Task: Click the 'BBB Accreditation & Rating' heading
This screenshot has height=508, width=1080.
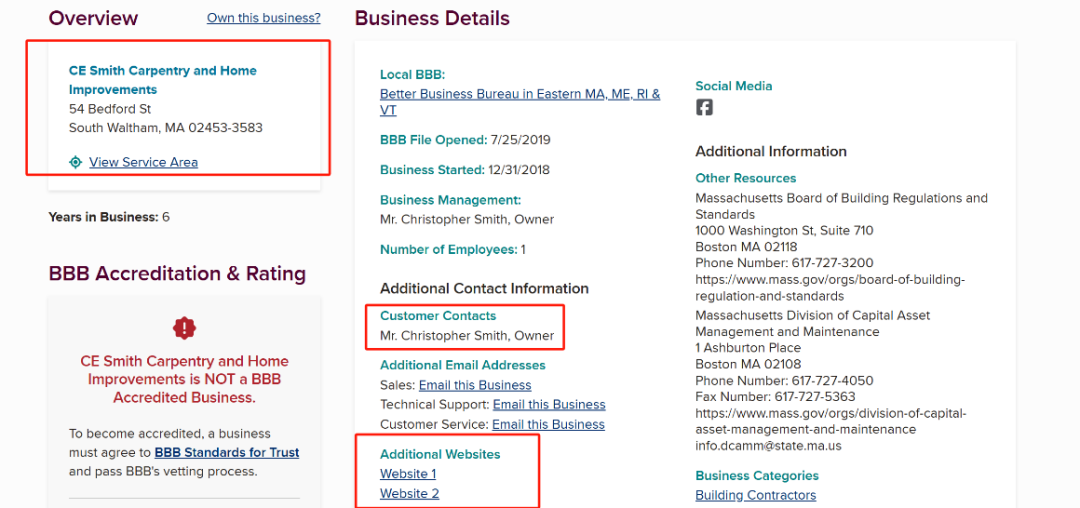Action: point(177,273)
